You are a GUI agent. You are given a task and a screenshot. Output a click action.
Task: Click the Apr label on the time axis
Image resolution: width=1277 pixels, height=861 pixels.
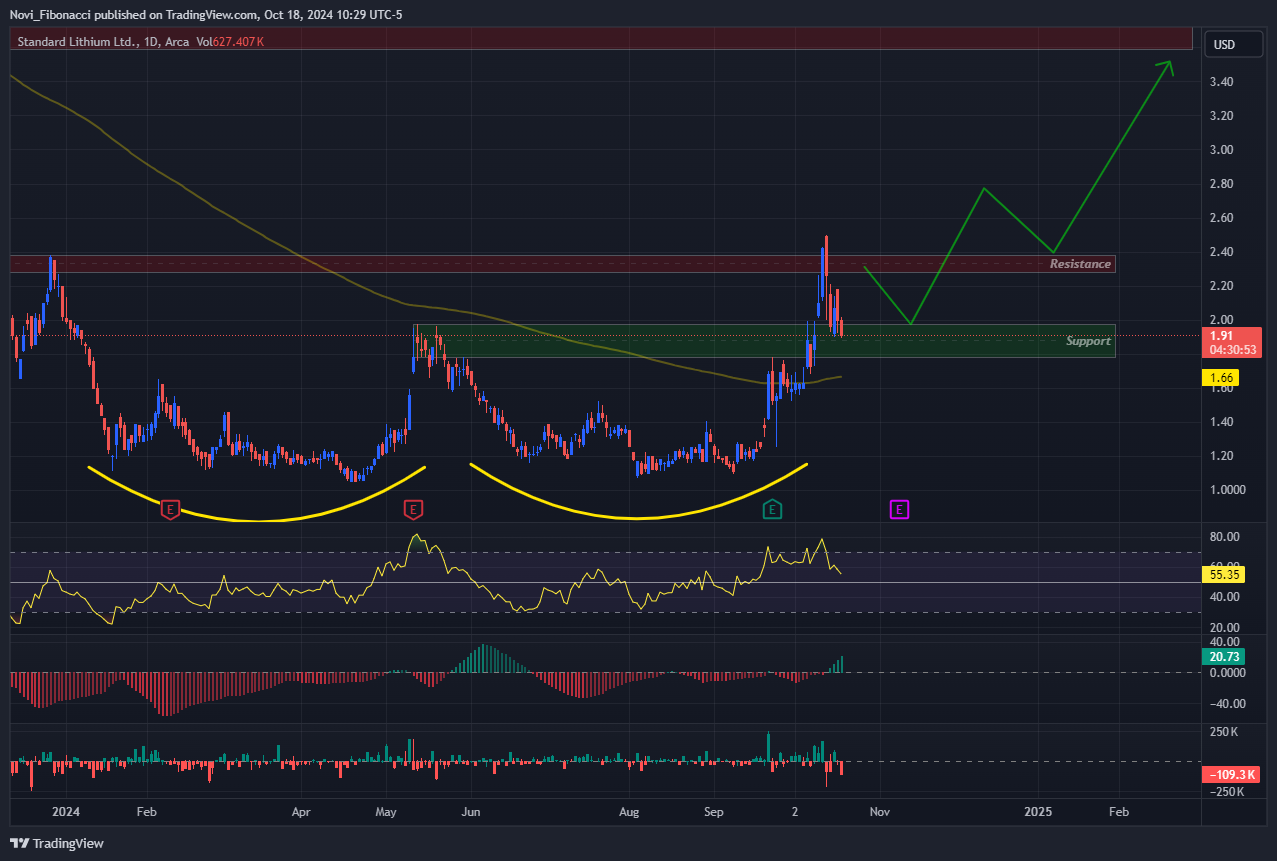pyautogui.click(x=301, y=812)
